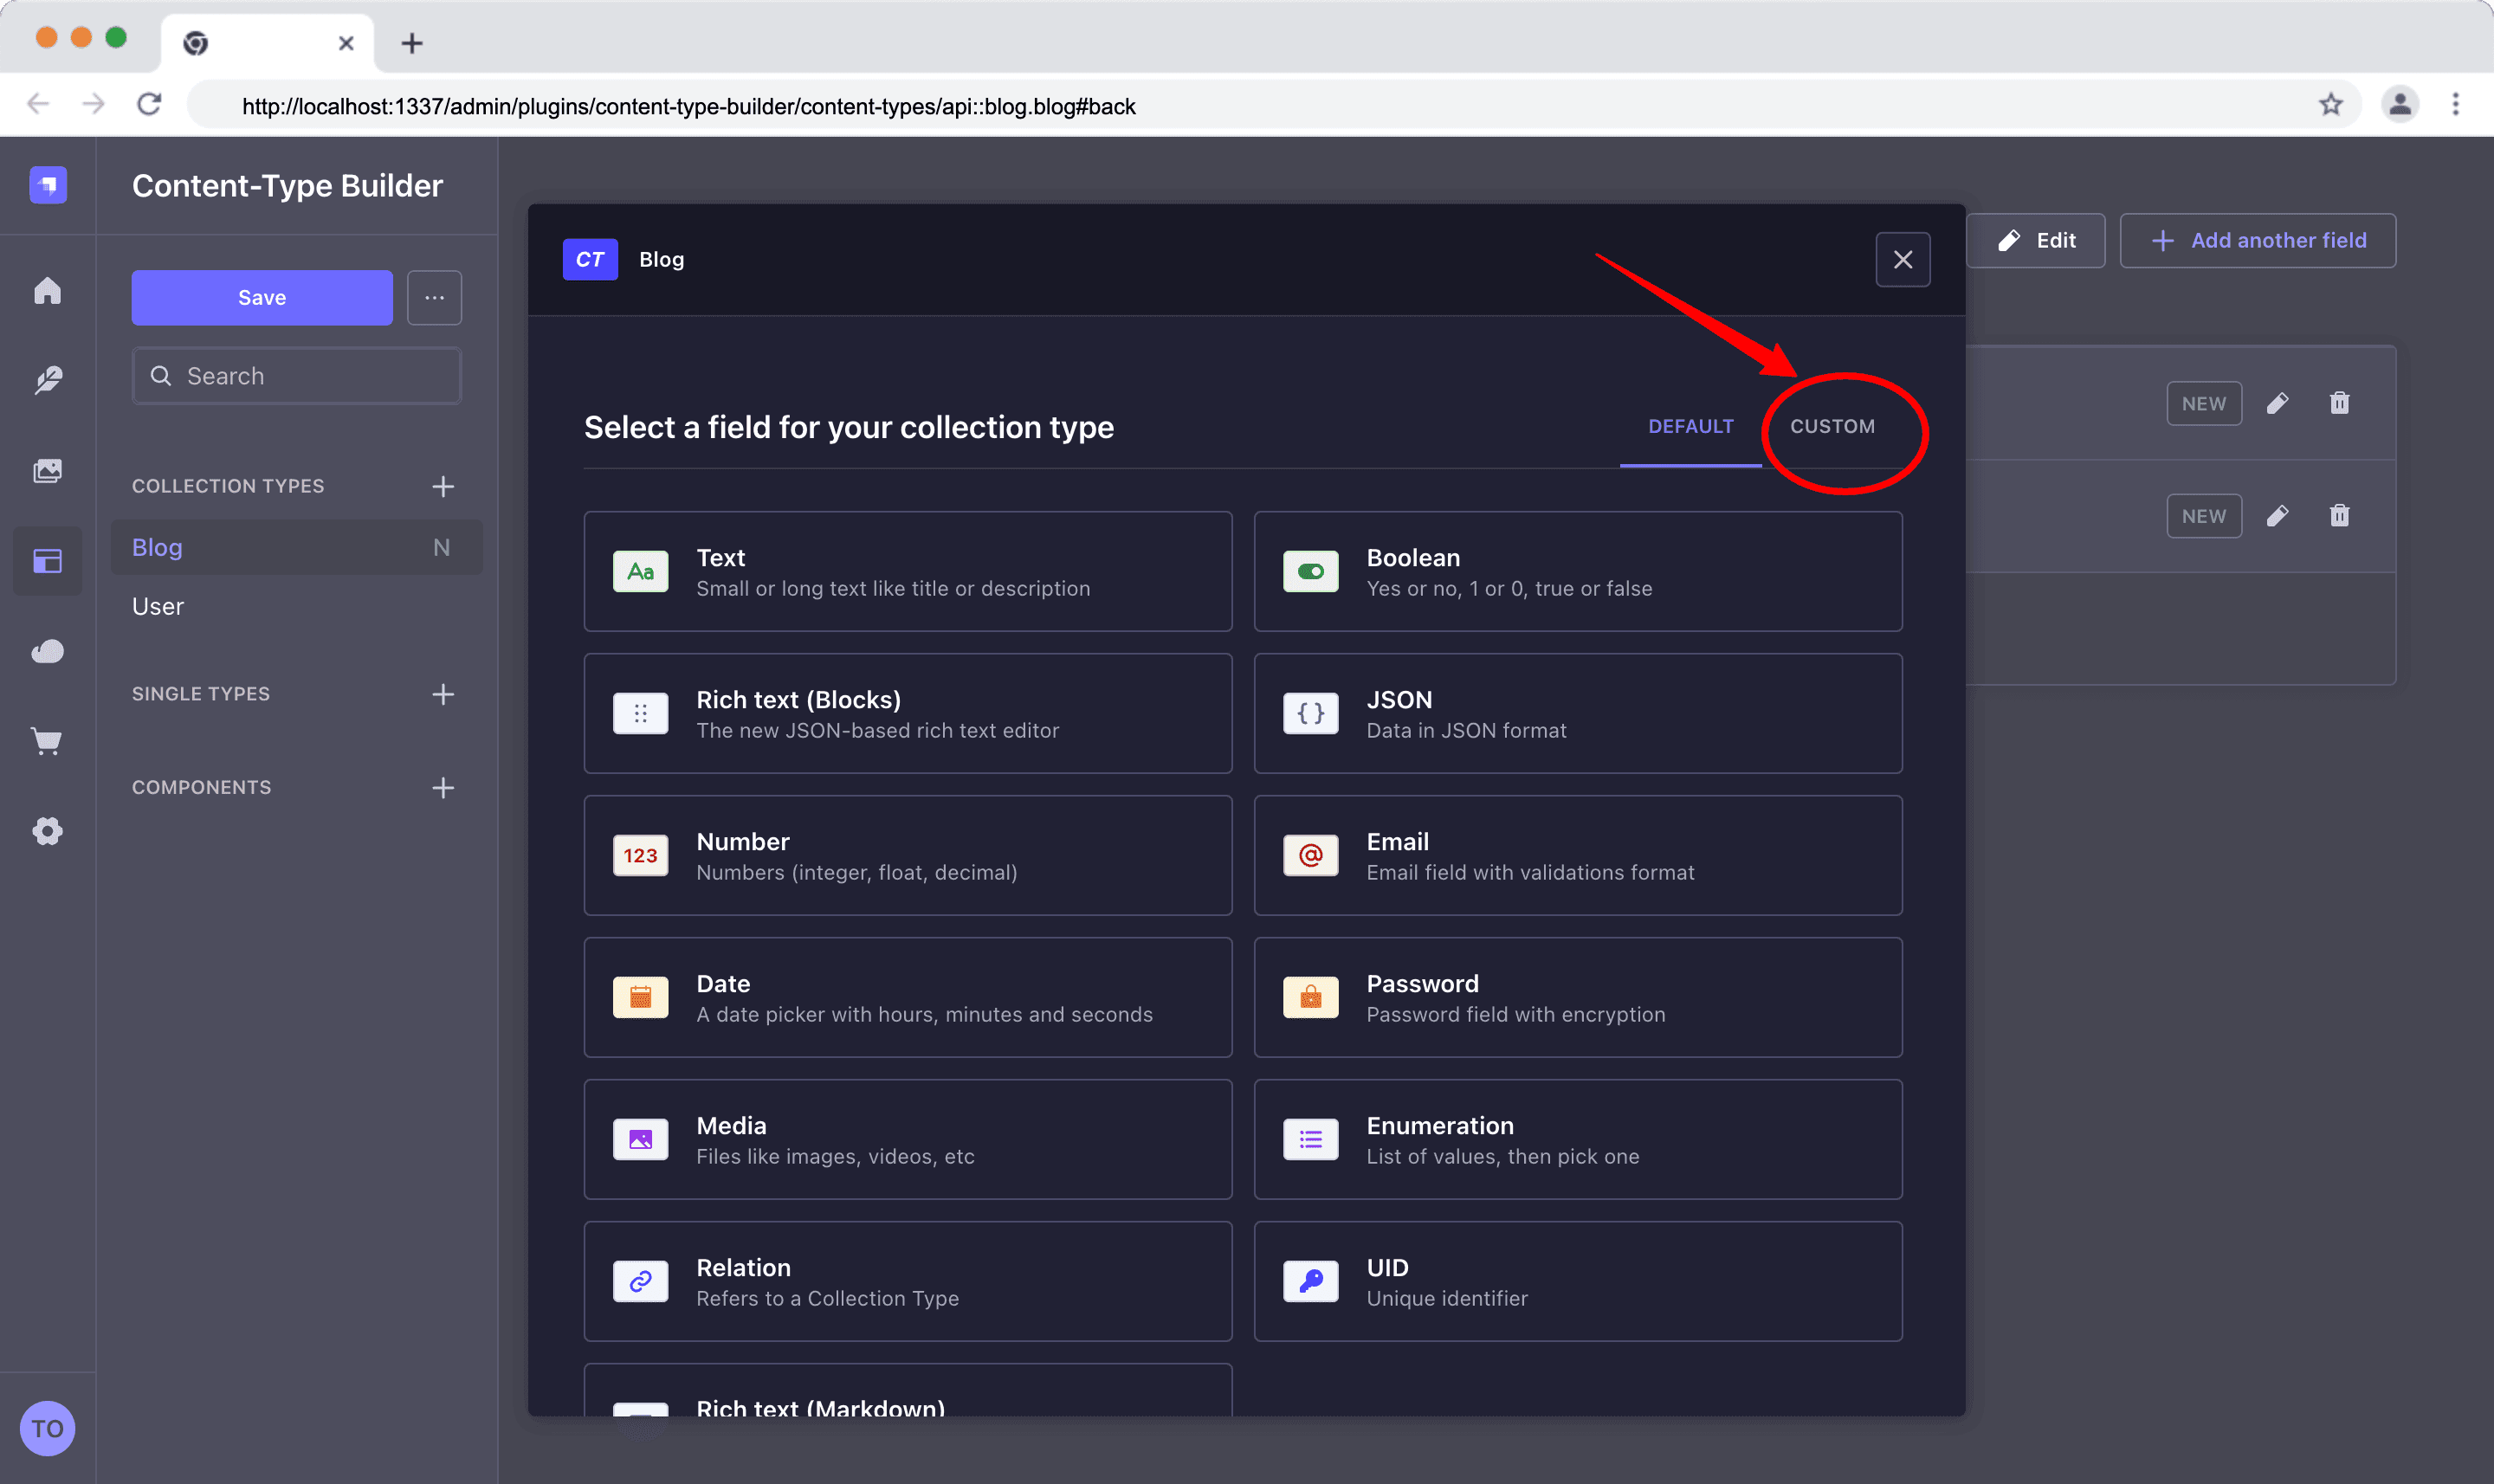Choose the Enumeration field type
Image resolution: width=2494 pixels, height=1484 pixels.
click(1578, 1140)
